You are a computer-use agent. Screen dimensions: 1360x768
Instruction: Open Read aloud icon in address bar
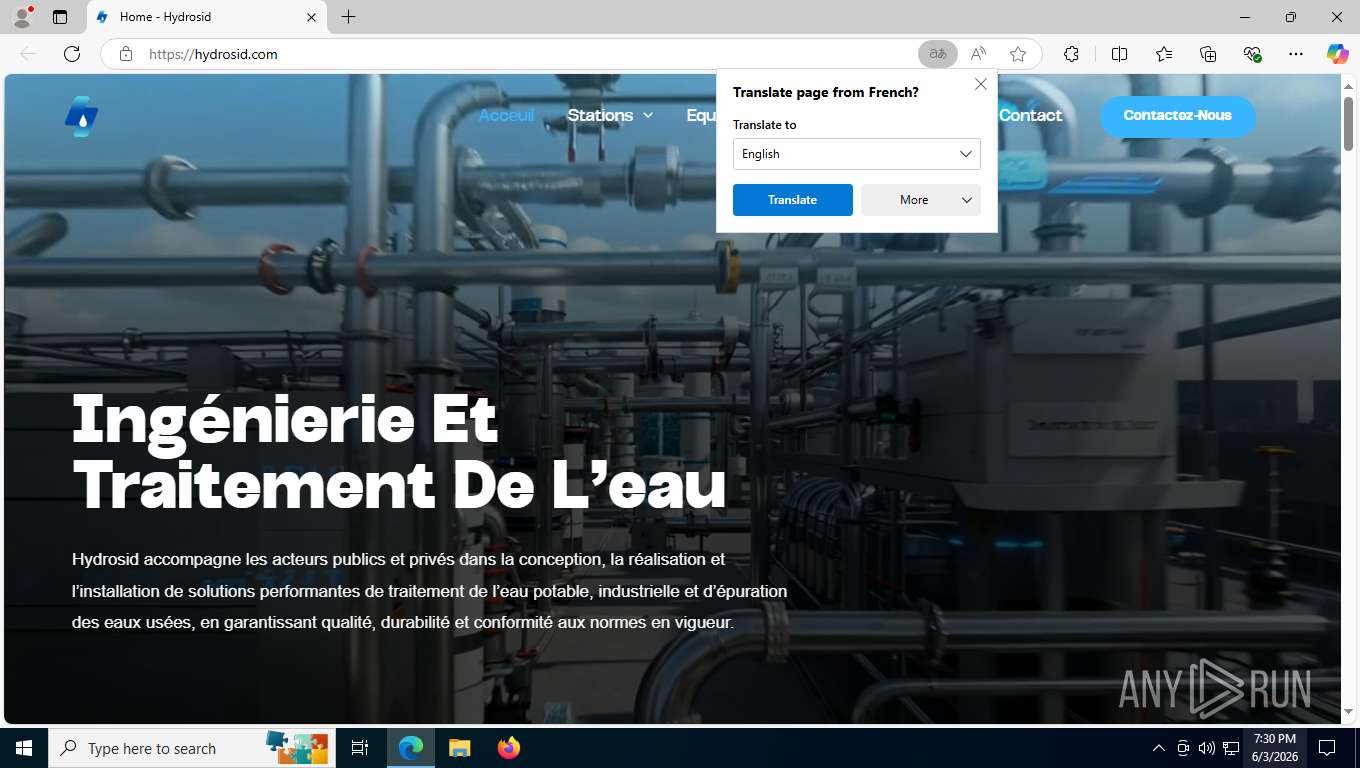coord(978,54)
